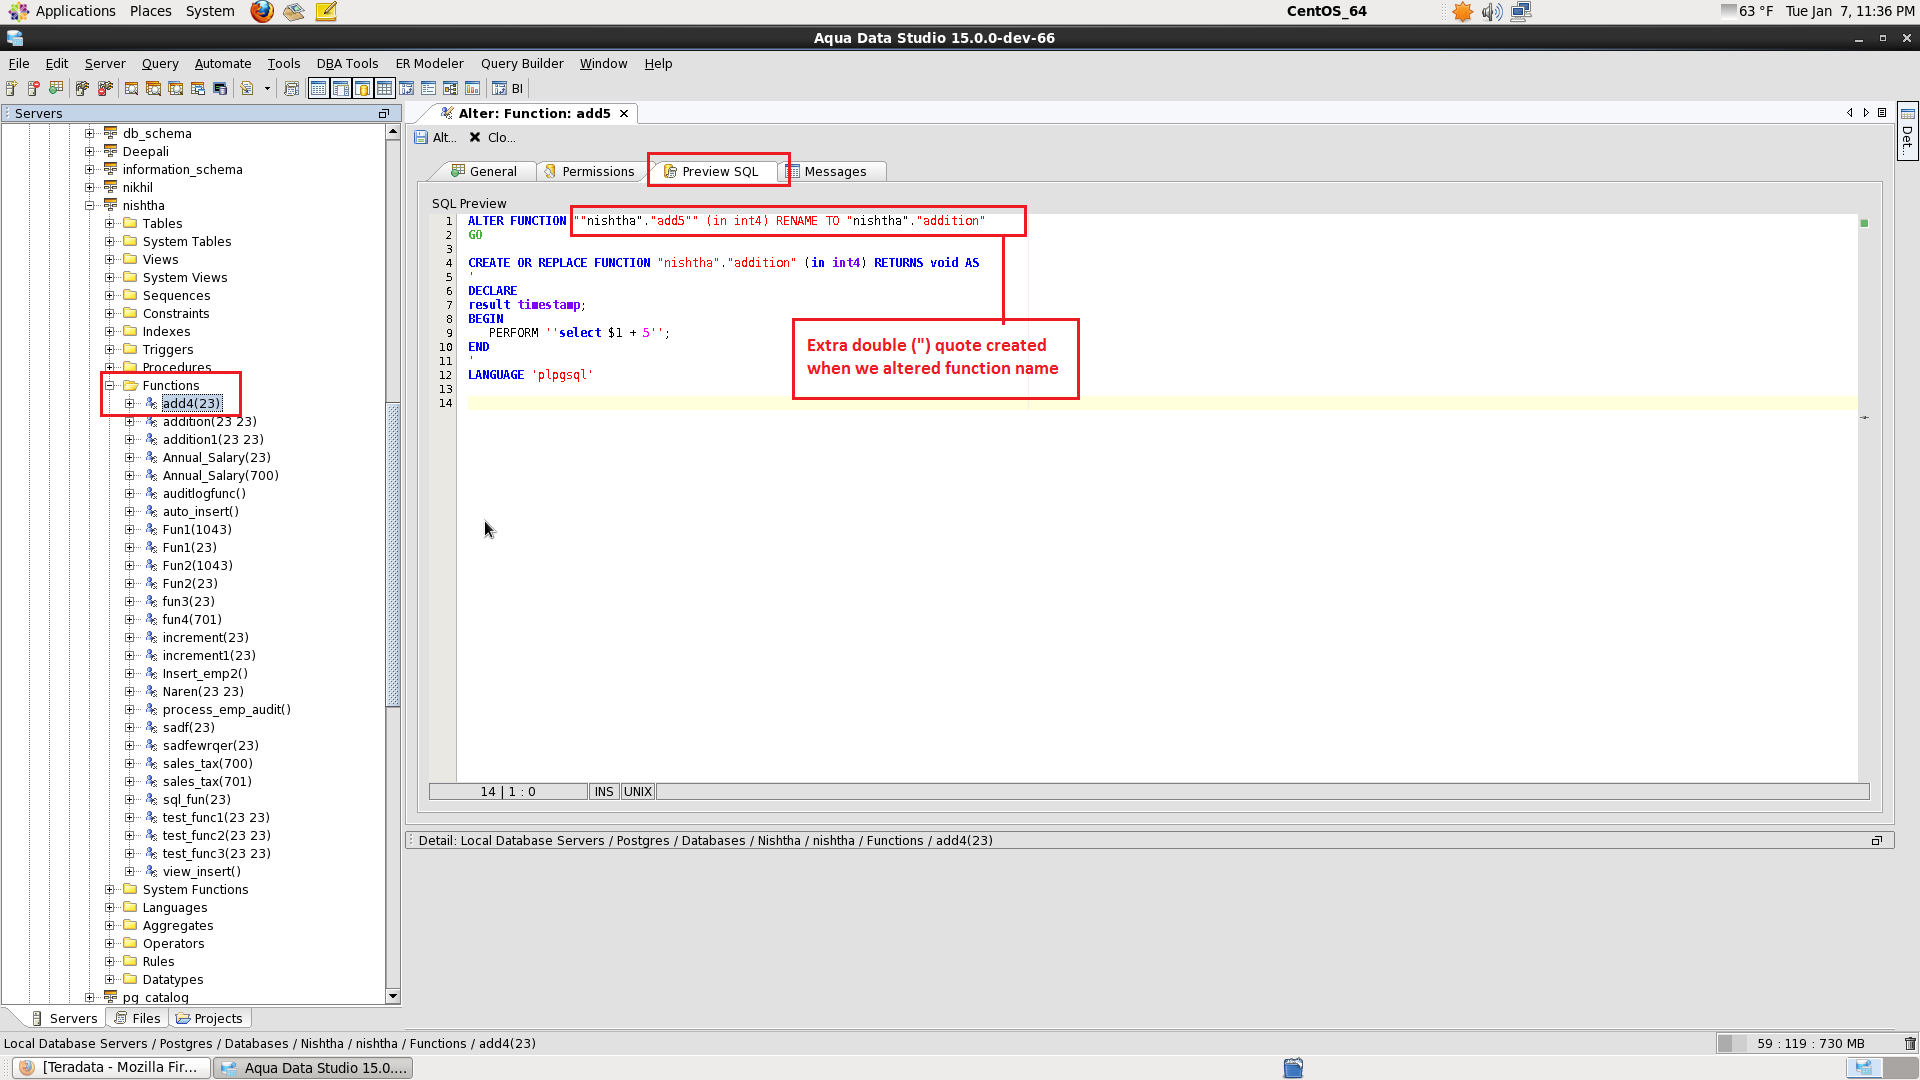Click the bar chart window icon
Viewport: 1920px width, 1080px height.
point(472,89)
